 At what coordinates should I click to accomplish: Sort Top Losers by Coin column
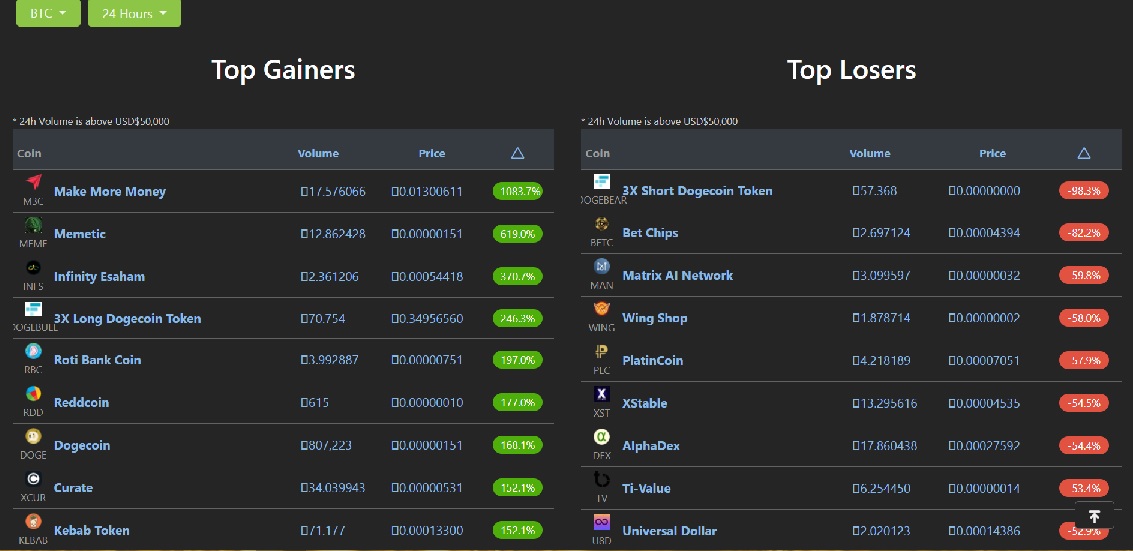(x=598, y=153)
